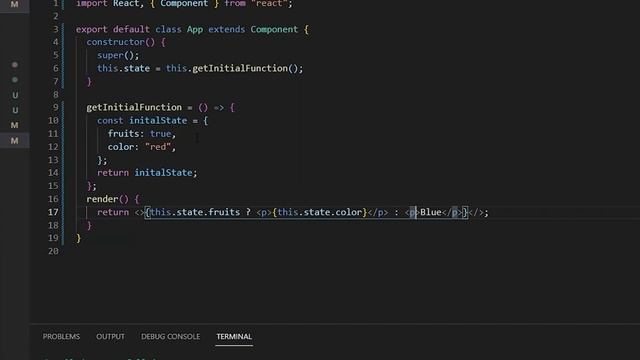Click 'render' method name on line 16
This screenshot has height=360, width=640.
pos(102,199)
